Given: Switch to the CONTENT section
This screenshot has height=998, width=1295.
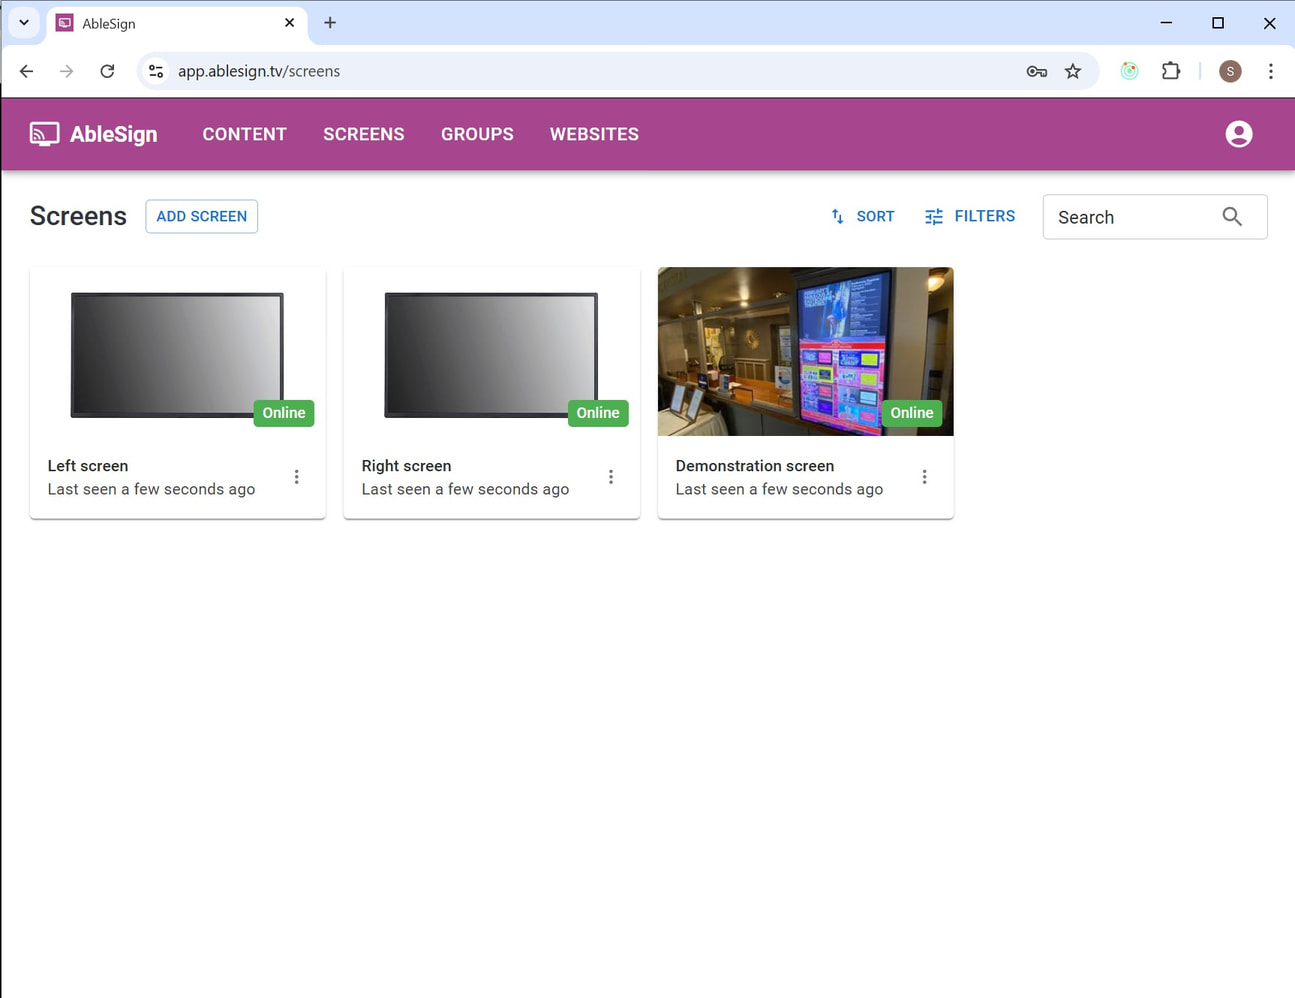Looking at the screenshot, I should [x=244, y=134].
